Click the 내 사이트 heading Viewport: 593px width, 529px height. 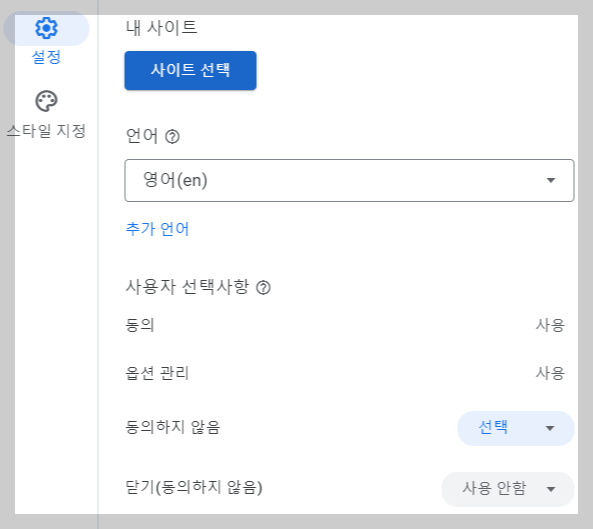pos(161,28)
